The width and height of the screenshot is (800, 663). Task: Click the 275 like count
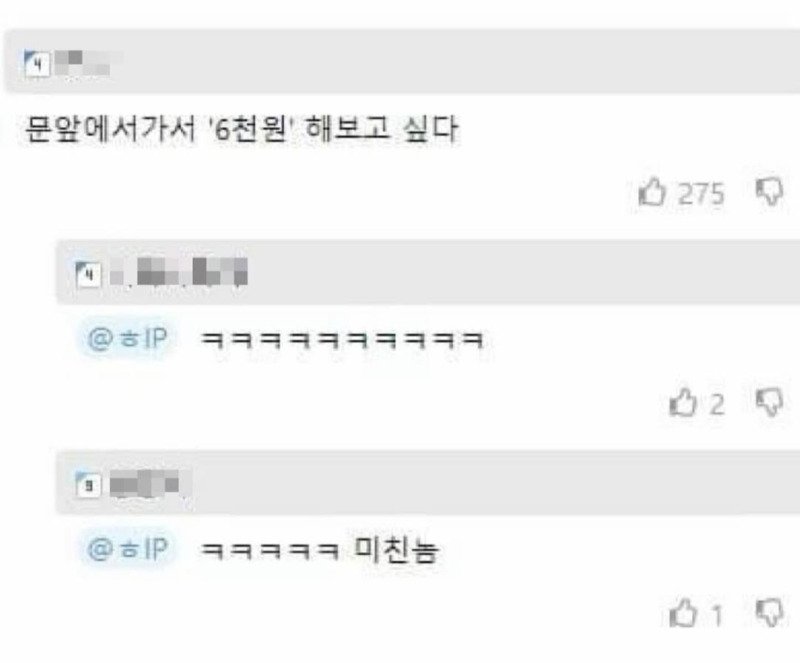[702, 193]
